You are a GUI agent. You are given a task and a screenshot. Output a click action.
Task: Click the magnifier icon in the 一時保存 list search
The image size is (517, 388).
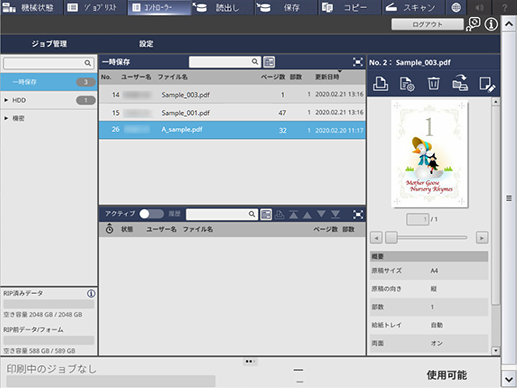pyautogui.click(x=255, y=62)
